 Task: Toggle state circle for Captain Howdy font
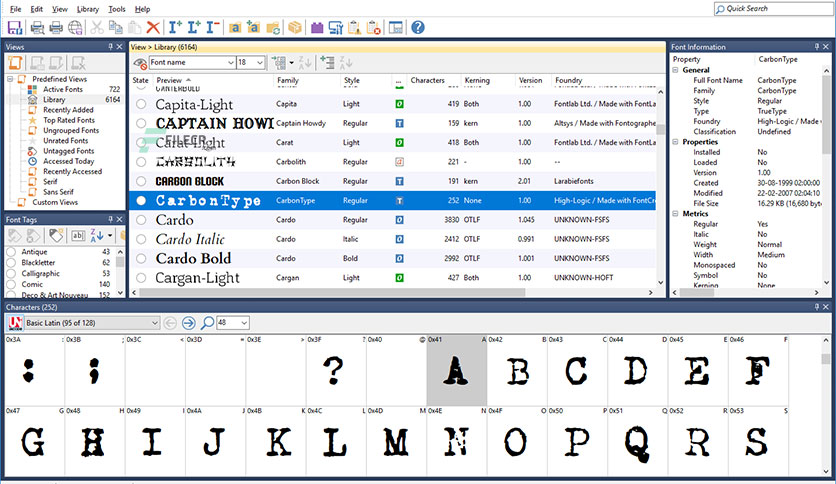(x=141, y=123)
